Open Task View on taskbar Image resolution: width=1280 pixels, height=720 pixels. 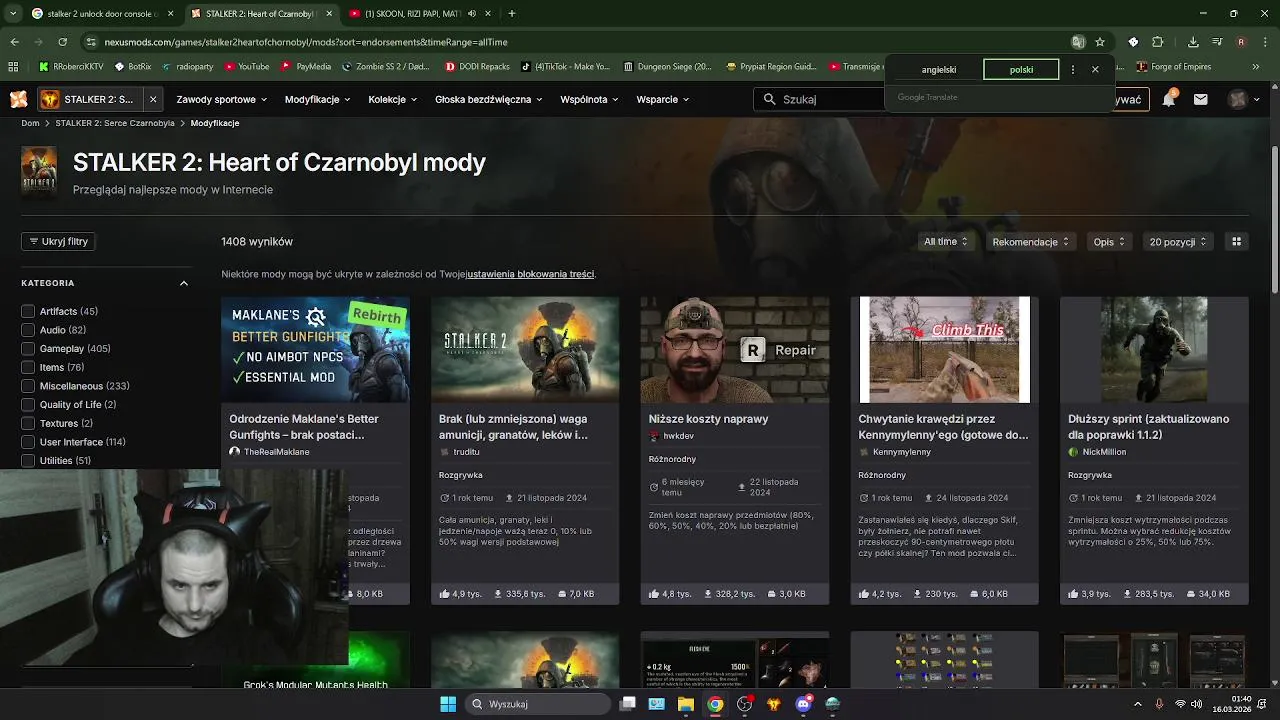tap(628, 704)
